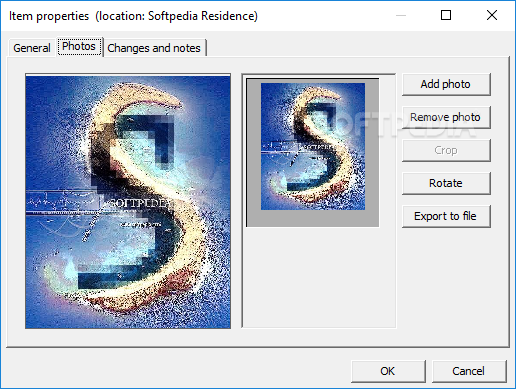The image size is (516, 389).
Task: Confirm with the OK button
Action: pos(388,371)
